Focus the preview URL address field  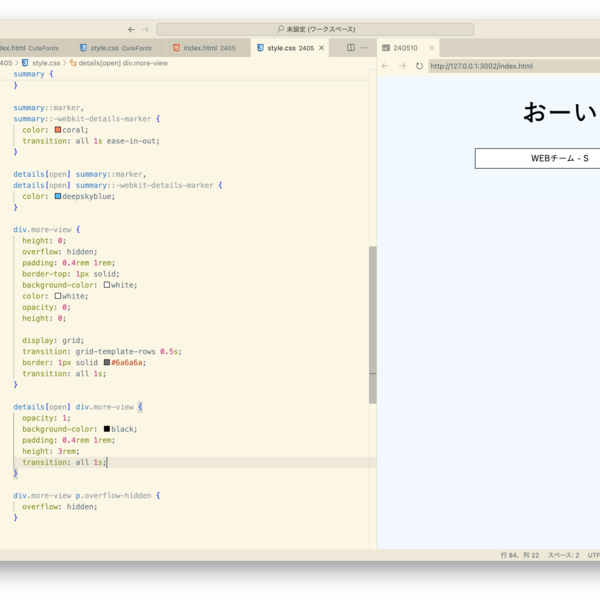(514, 66)
